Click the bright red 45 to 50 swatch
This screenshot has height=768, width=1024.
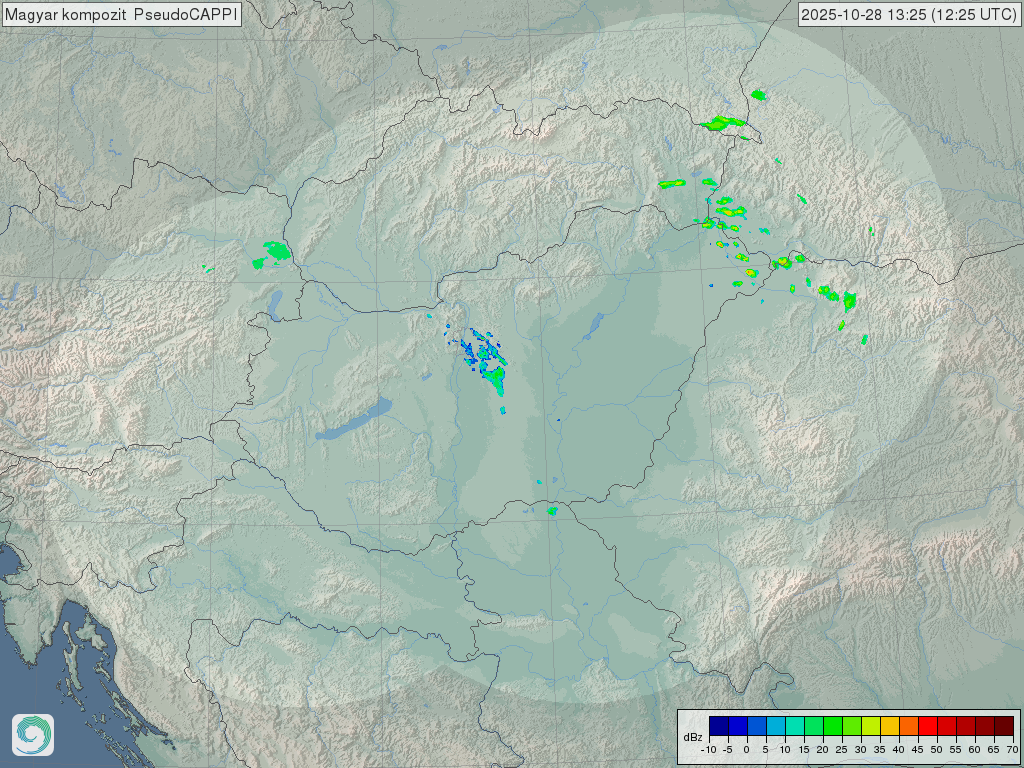(x=927, y=726)
